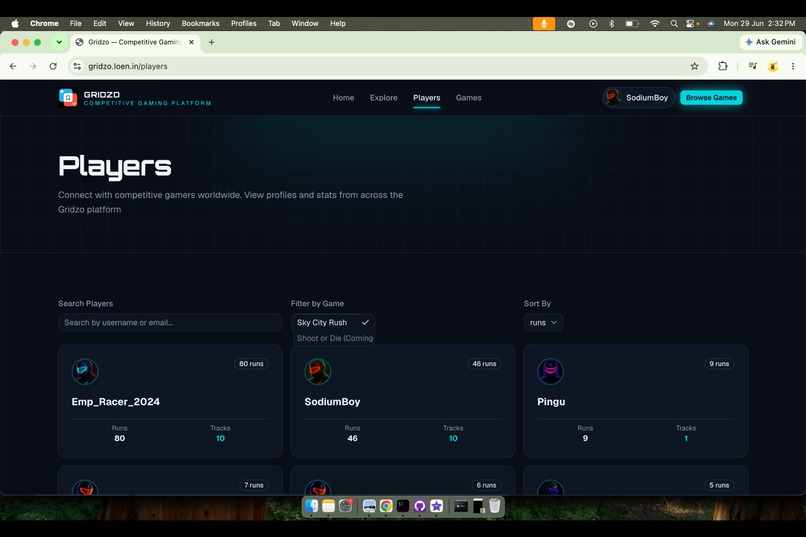Viewport: 806px width, 537px height.
Task: Click the Browse Games button
Action: 711,98
